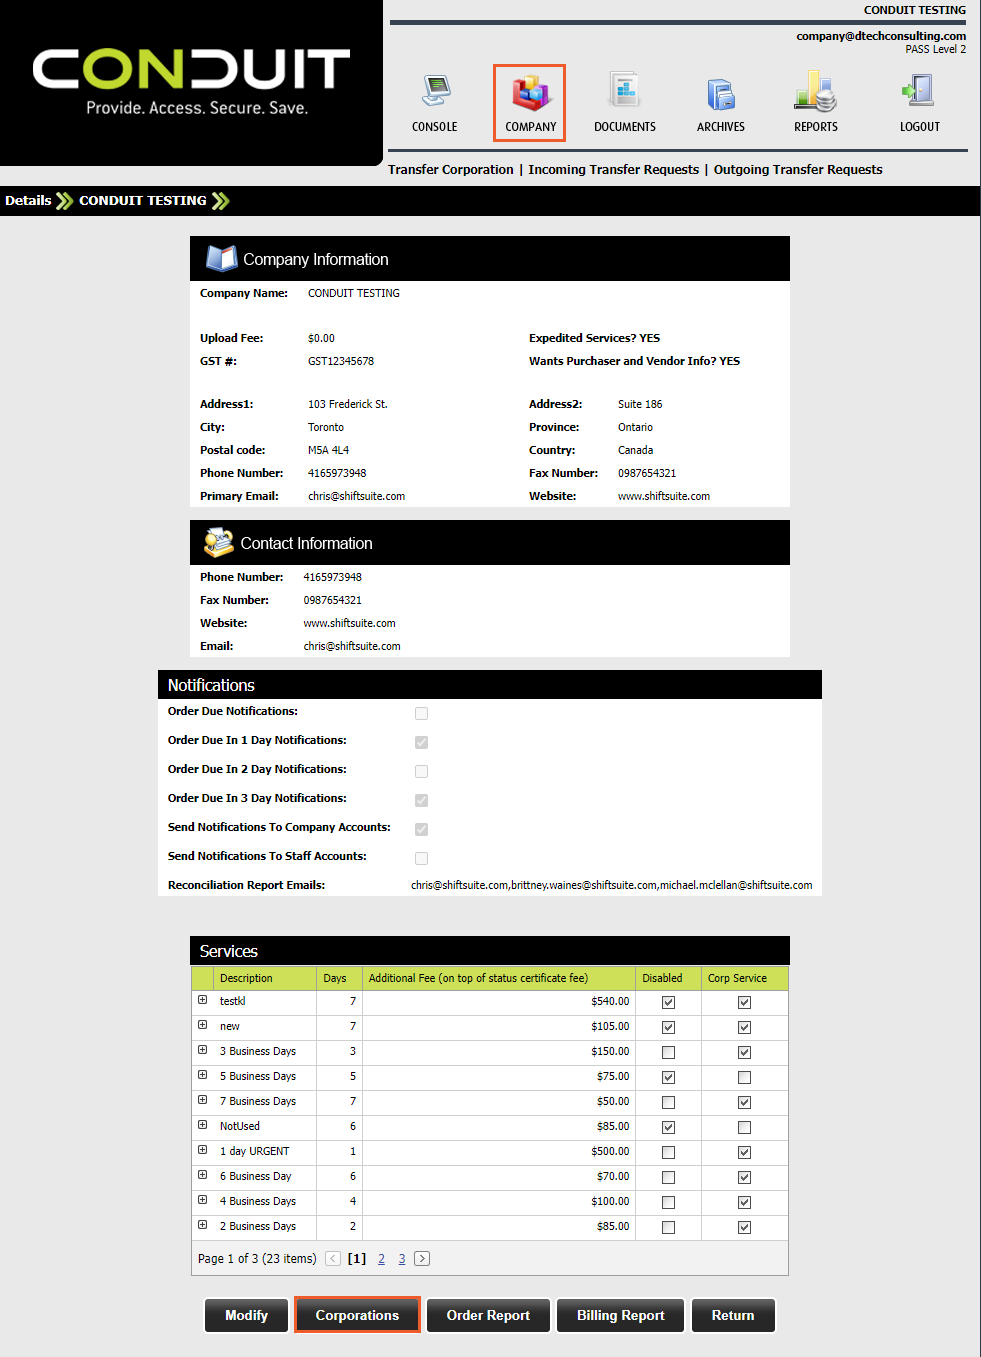This screenshot has height=1357, width=981.
Task: Toggle Order Due In 3 Day Notifications checkbox
Action: 421,800
